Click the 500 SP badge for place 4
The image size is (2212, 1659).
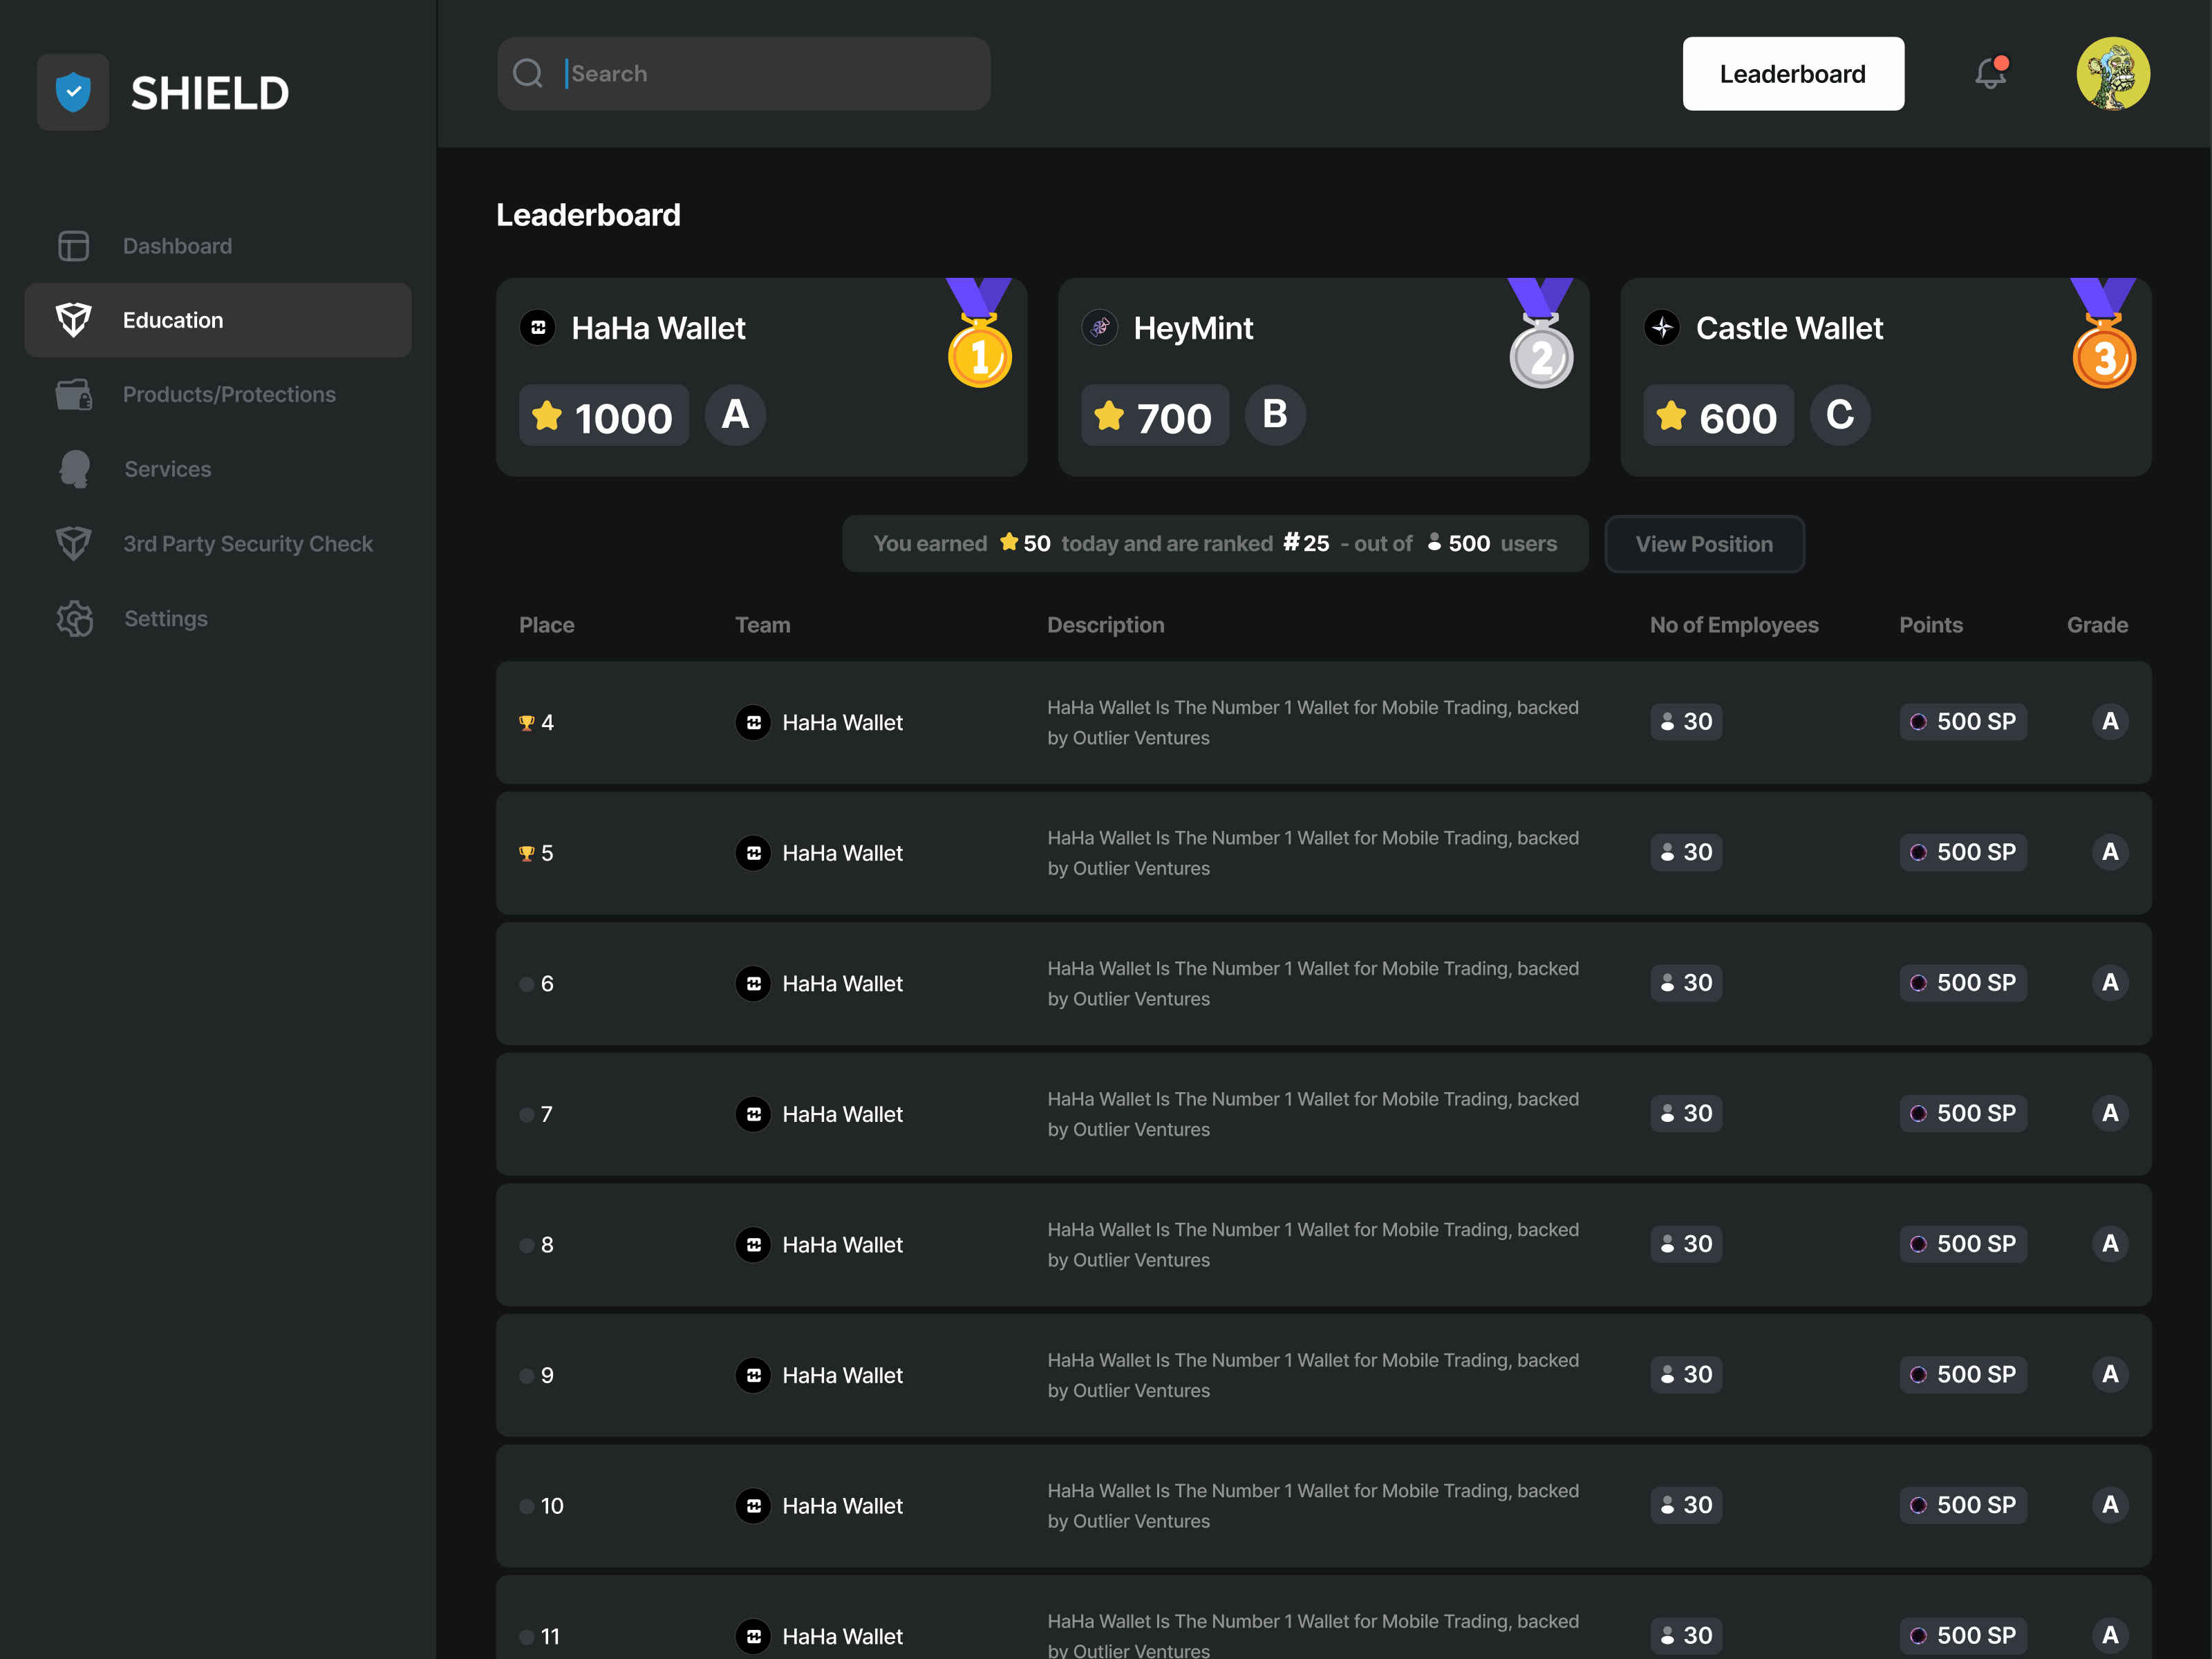tap(1962, 722)
